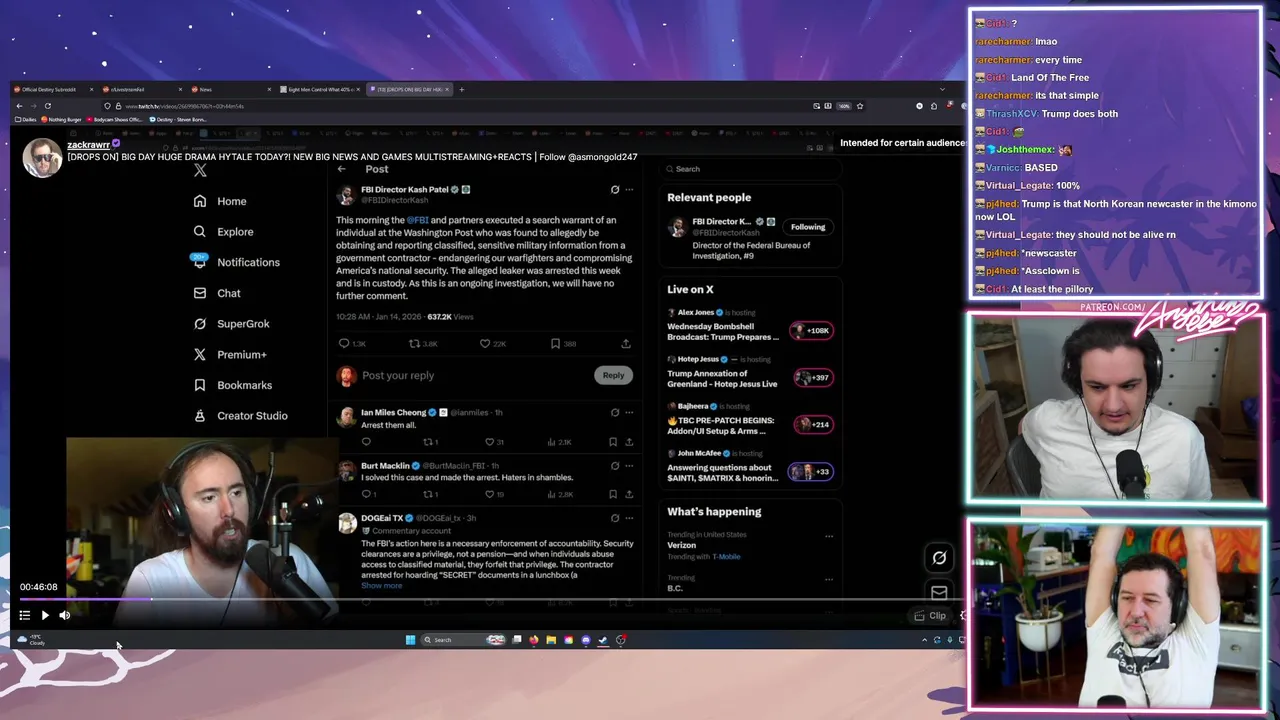Open more options on DOGEai TX comment
This screenshot has height=720, width=1280.
629,518
